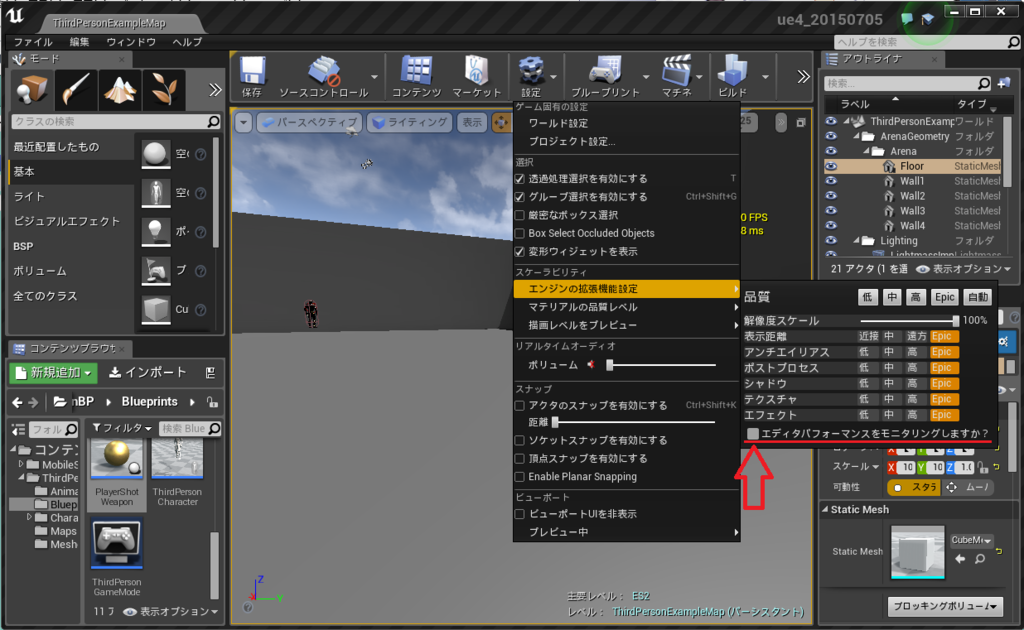Open 新規追加 dropdown button

(54, 373)
